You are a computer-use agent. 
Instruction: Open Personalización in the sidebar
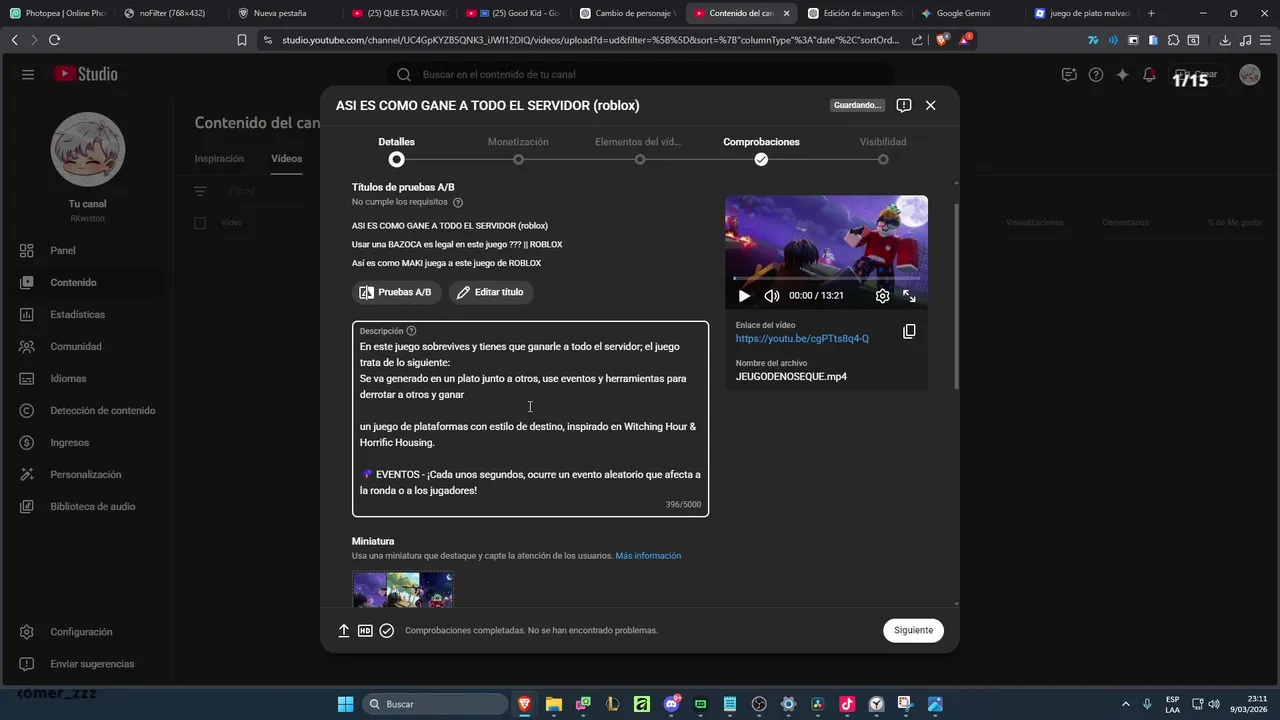pos(88,474)
